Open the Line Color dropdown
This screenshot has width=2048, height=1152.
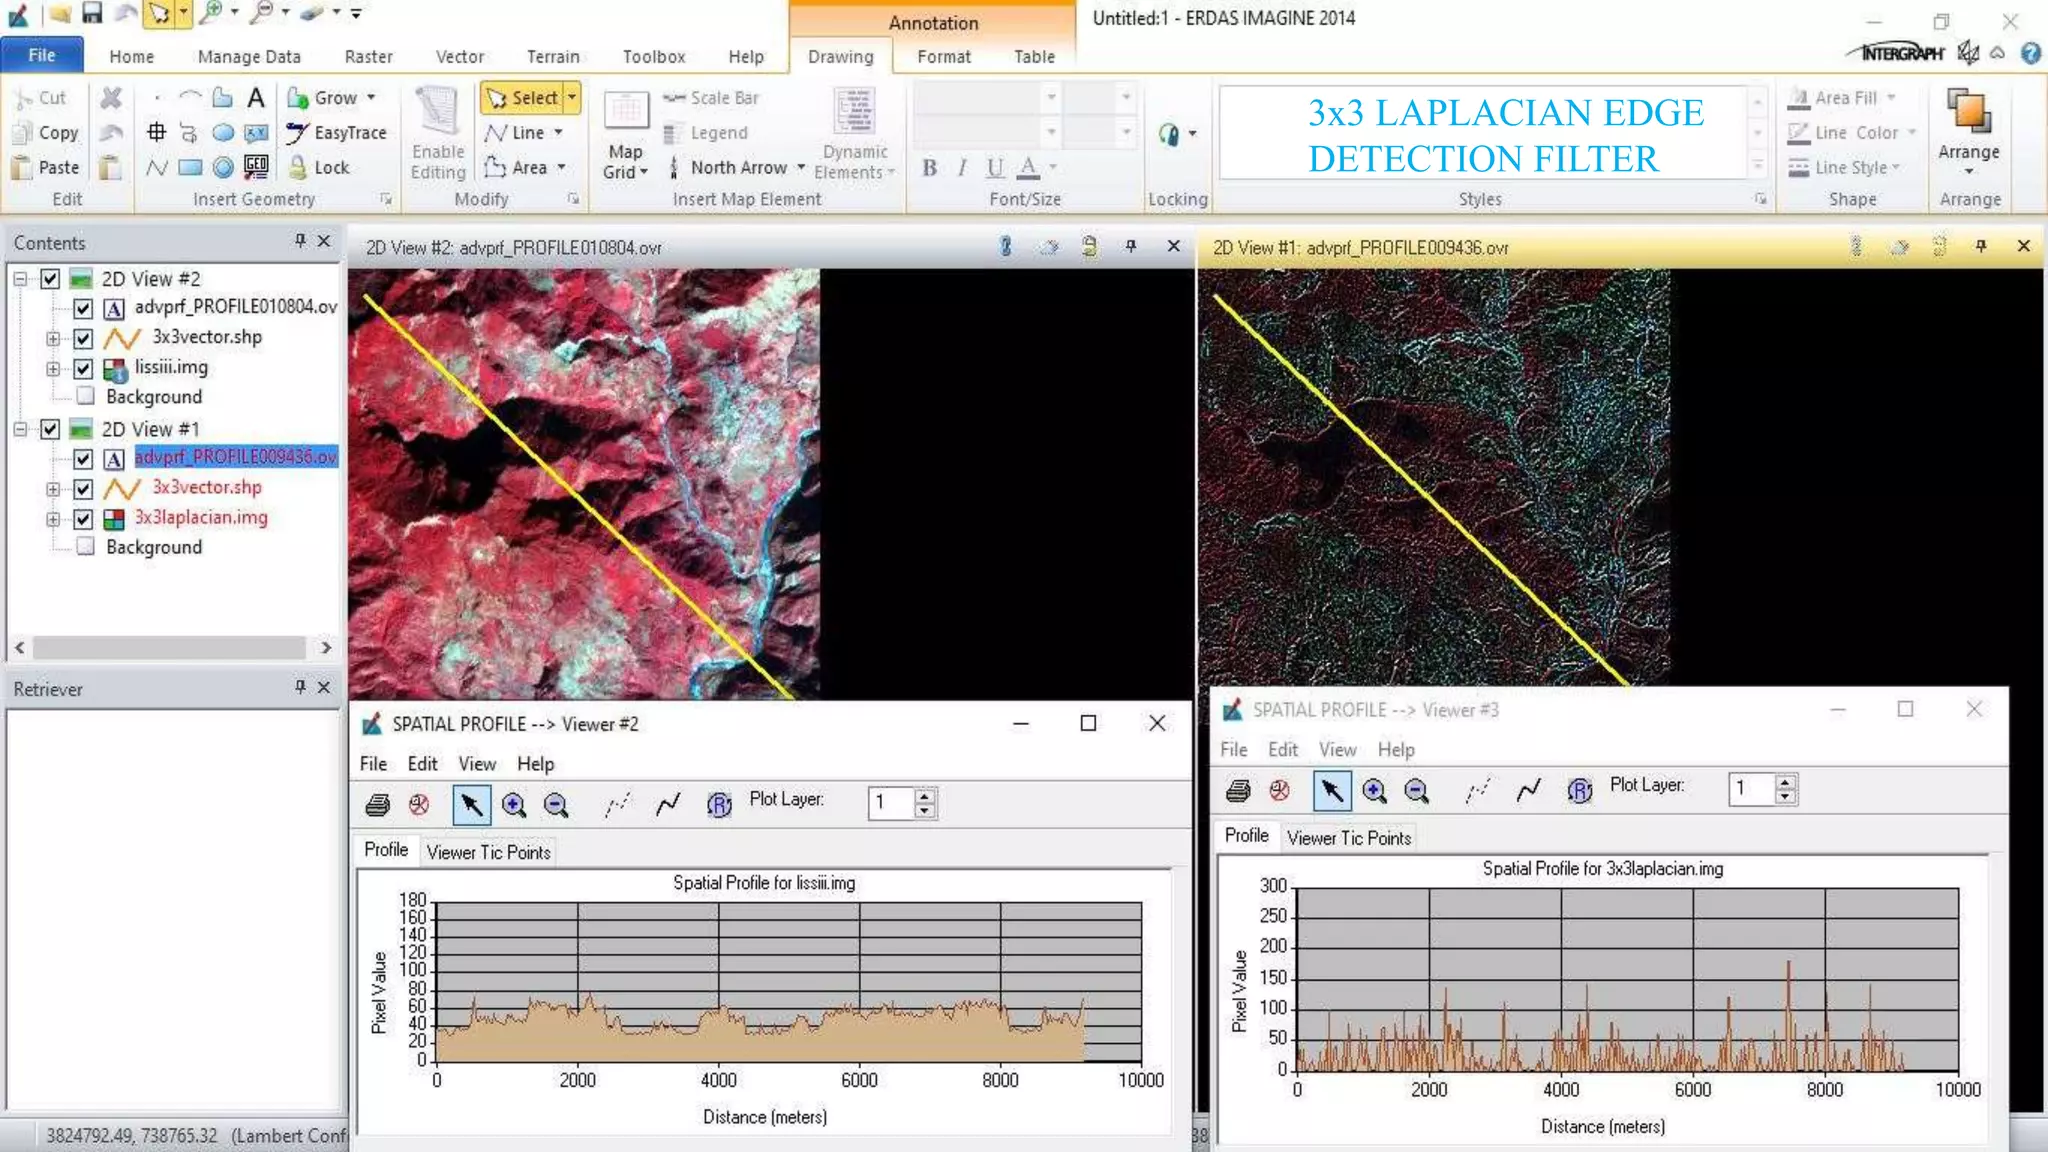pyautogui.click(x=1911, y=133)
